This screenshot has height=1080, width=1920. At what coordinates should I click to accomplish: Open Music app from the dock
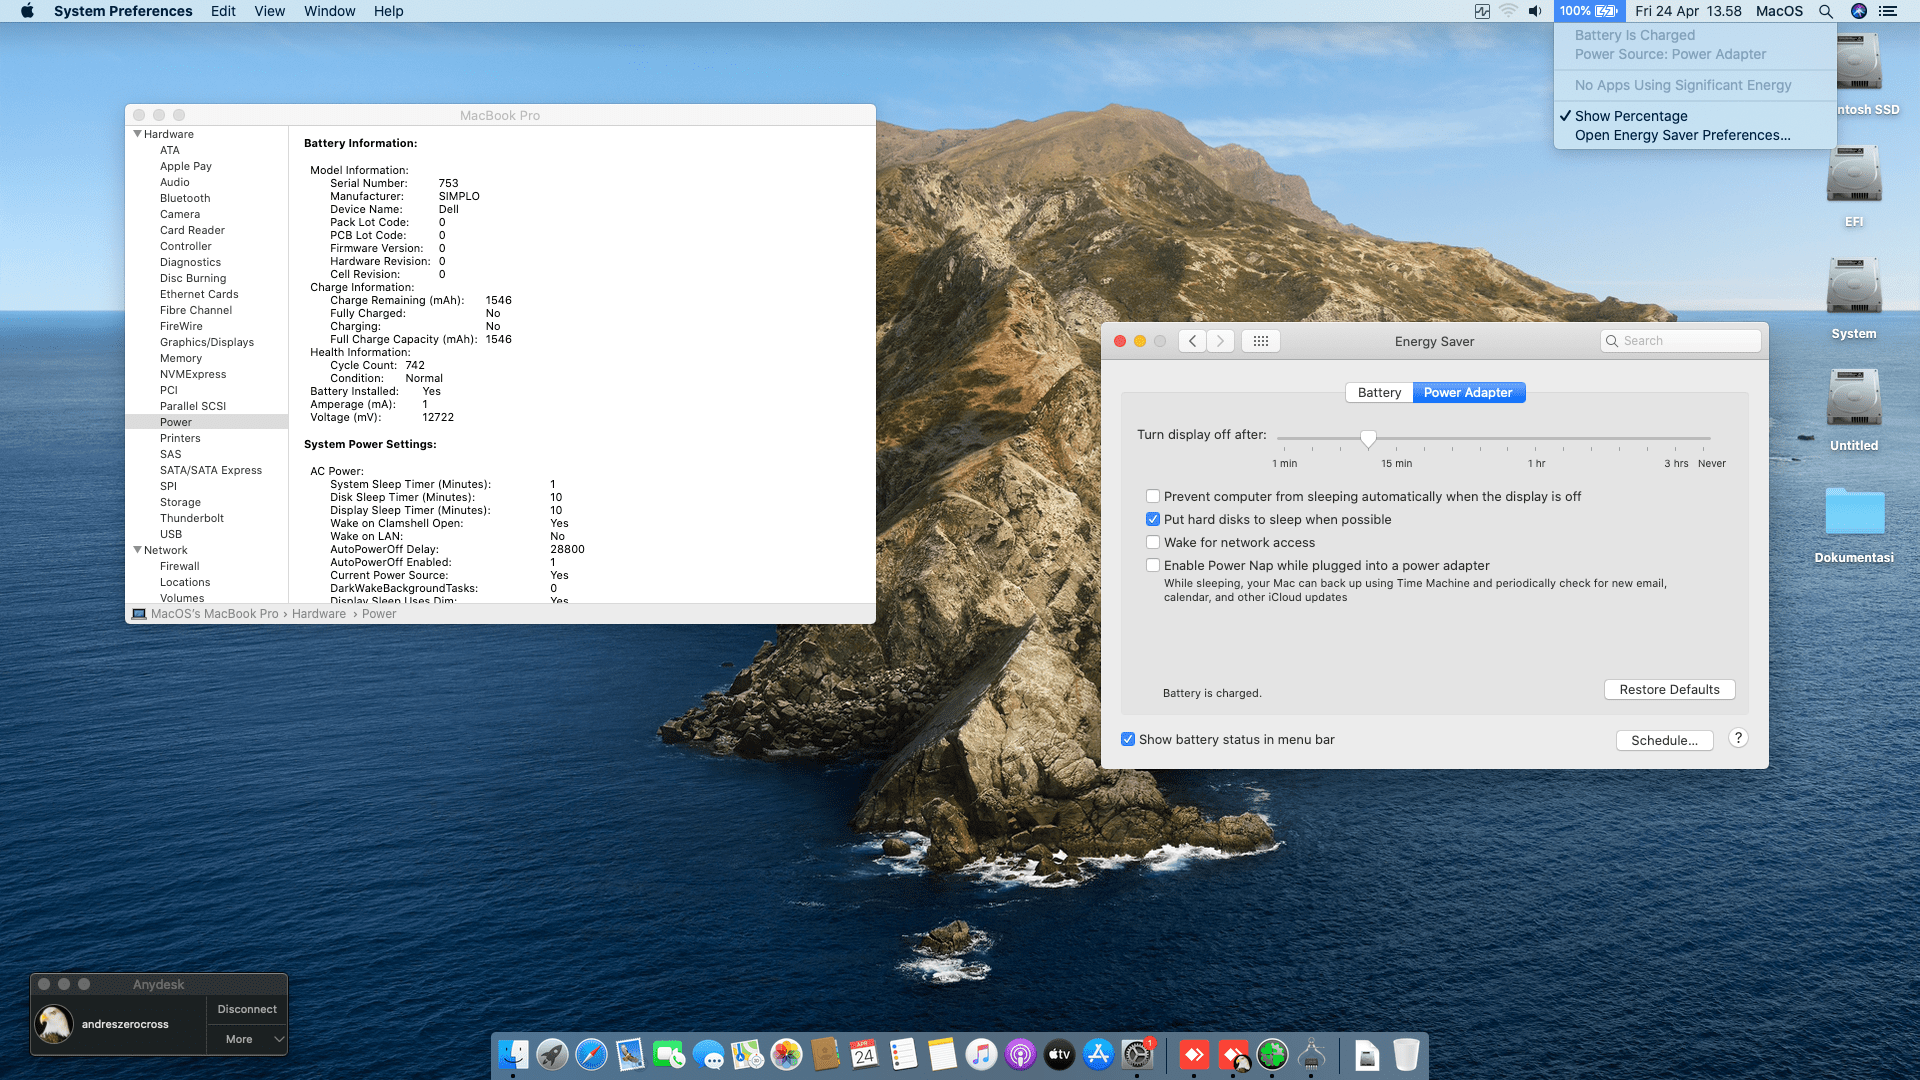click(x=981, y=1055)
